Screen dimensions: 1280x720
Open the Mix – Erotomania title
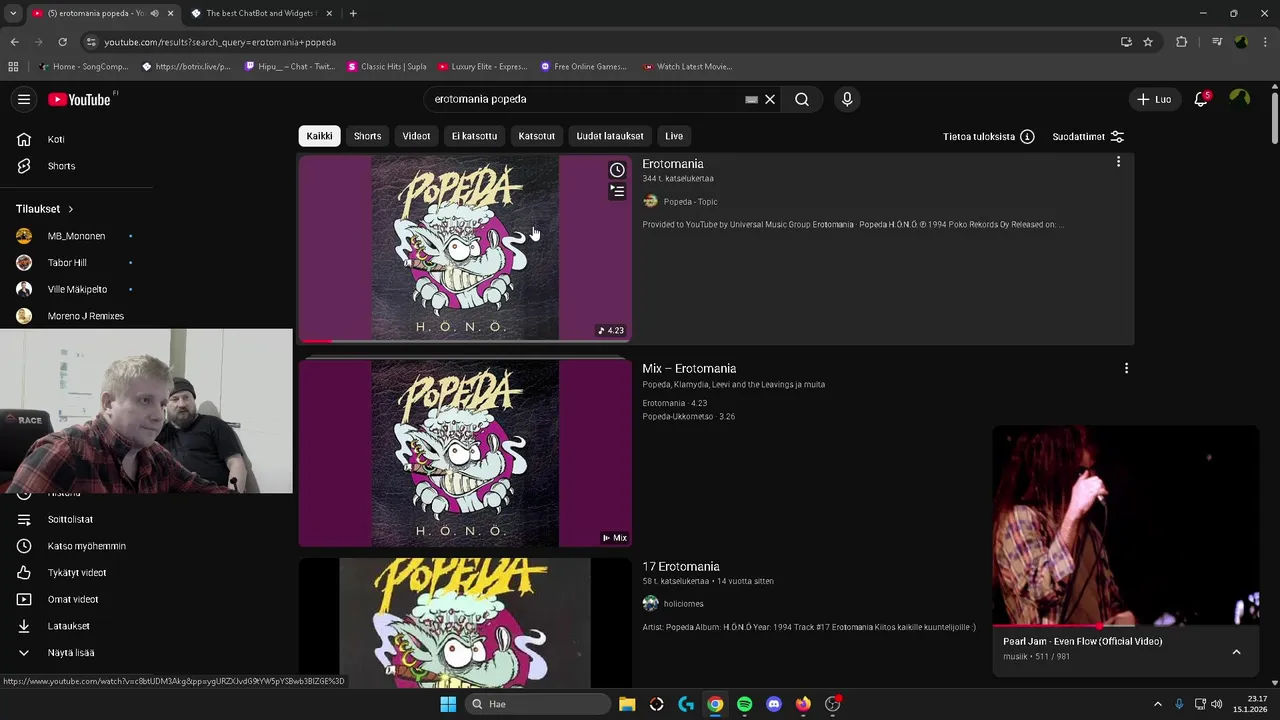689,369
